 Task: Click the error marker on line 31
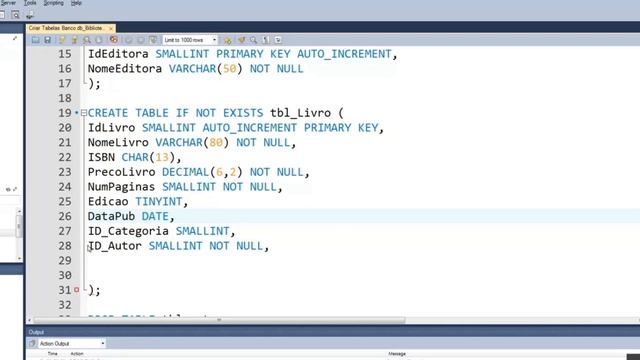pyautogui.click(x=76, y=290)
